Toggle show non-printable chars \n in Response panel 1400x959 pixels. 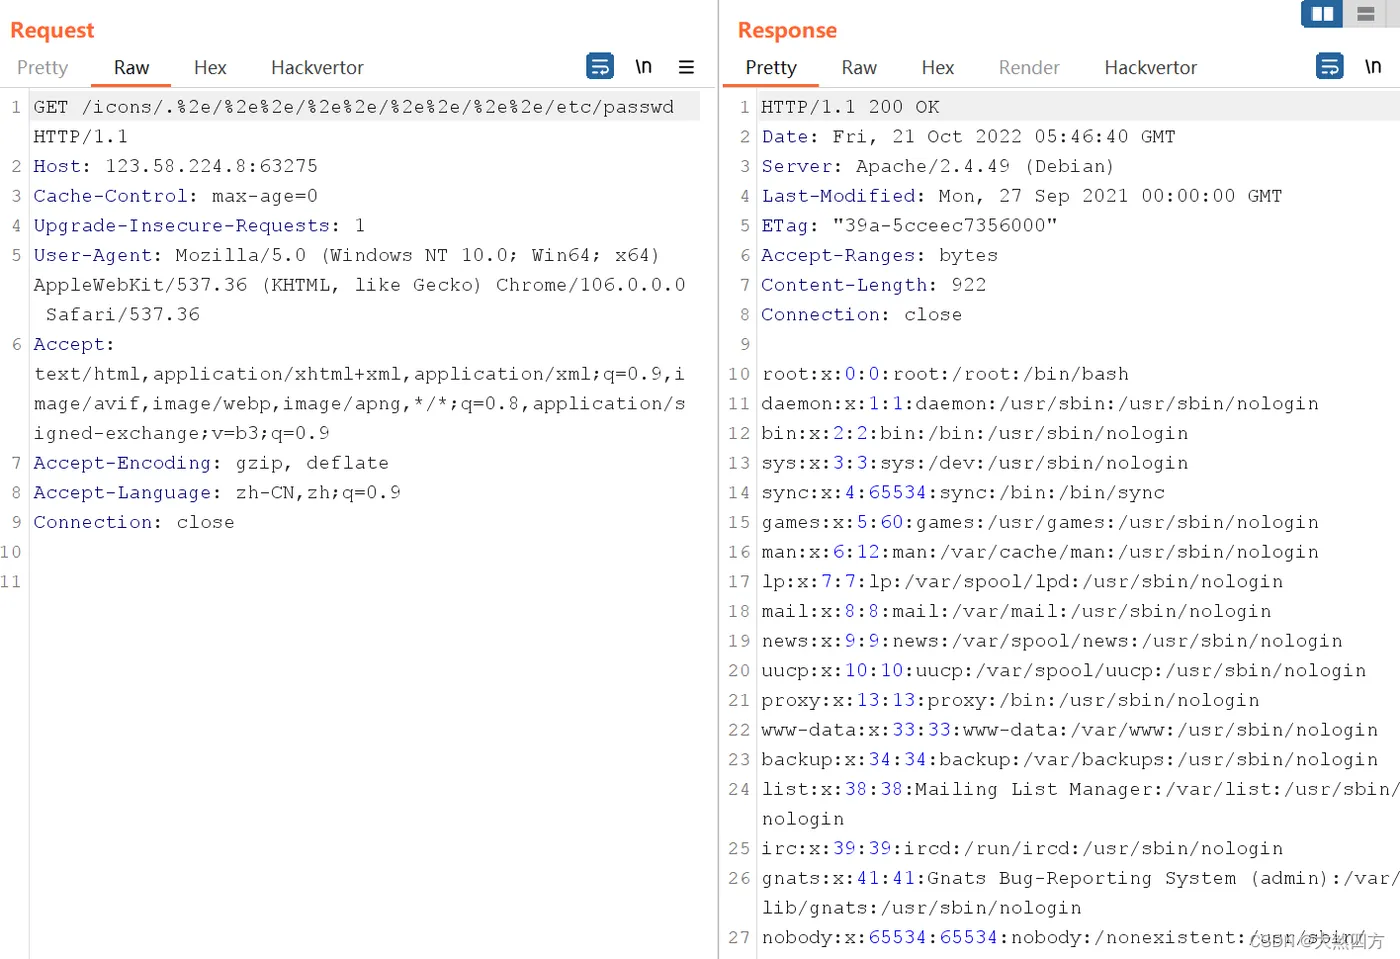(x=1373, y=66)
